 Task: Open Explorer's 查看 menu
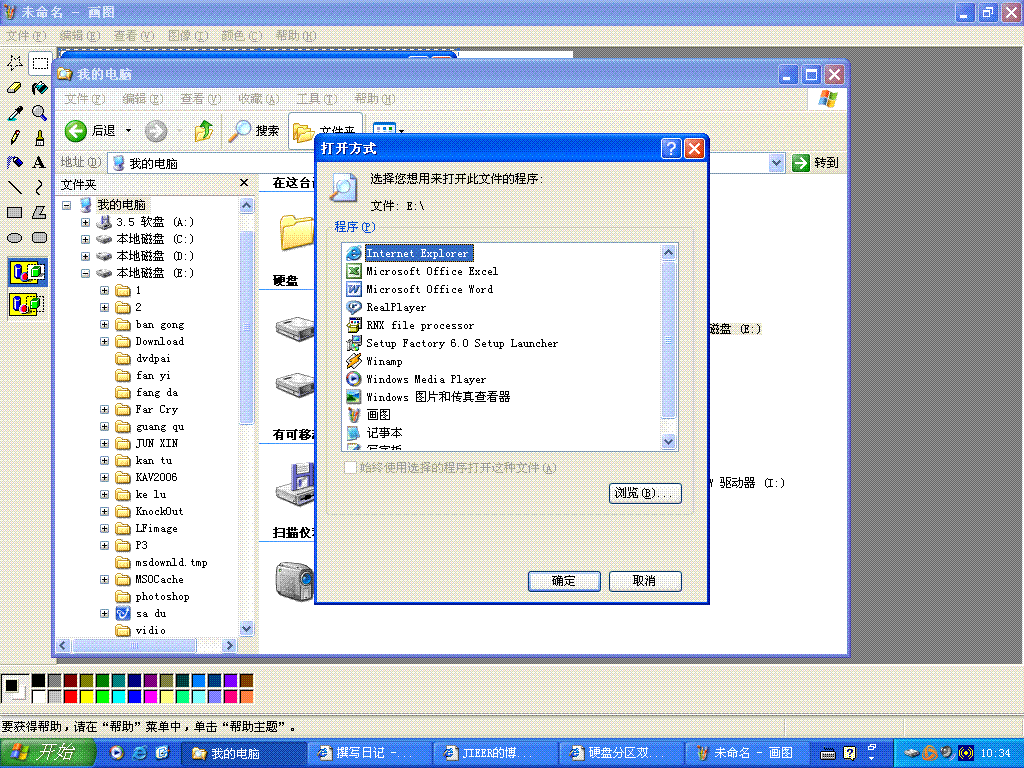coord(201,99)
